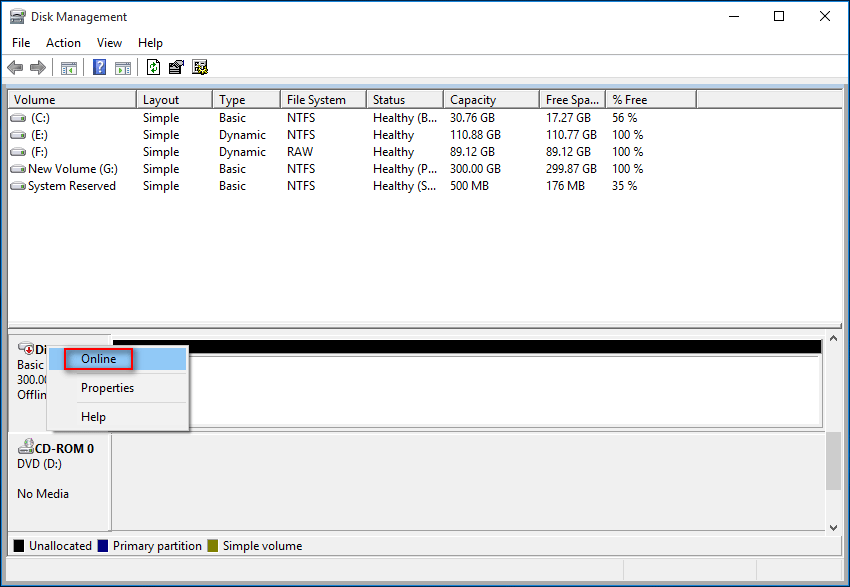Select the System Reserved volume row
The image size is (850, 587).
[71, 186]
